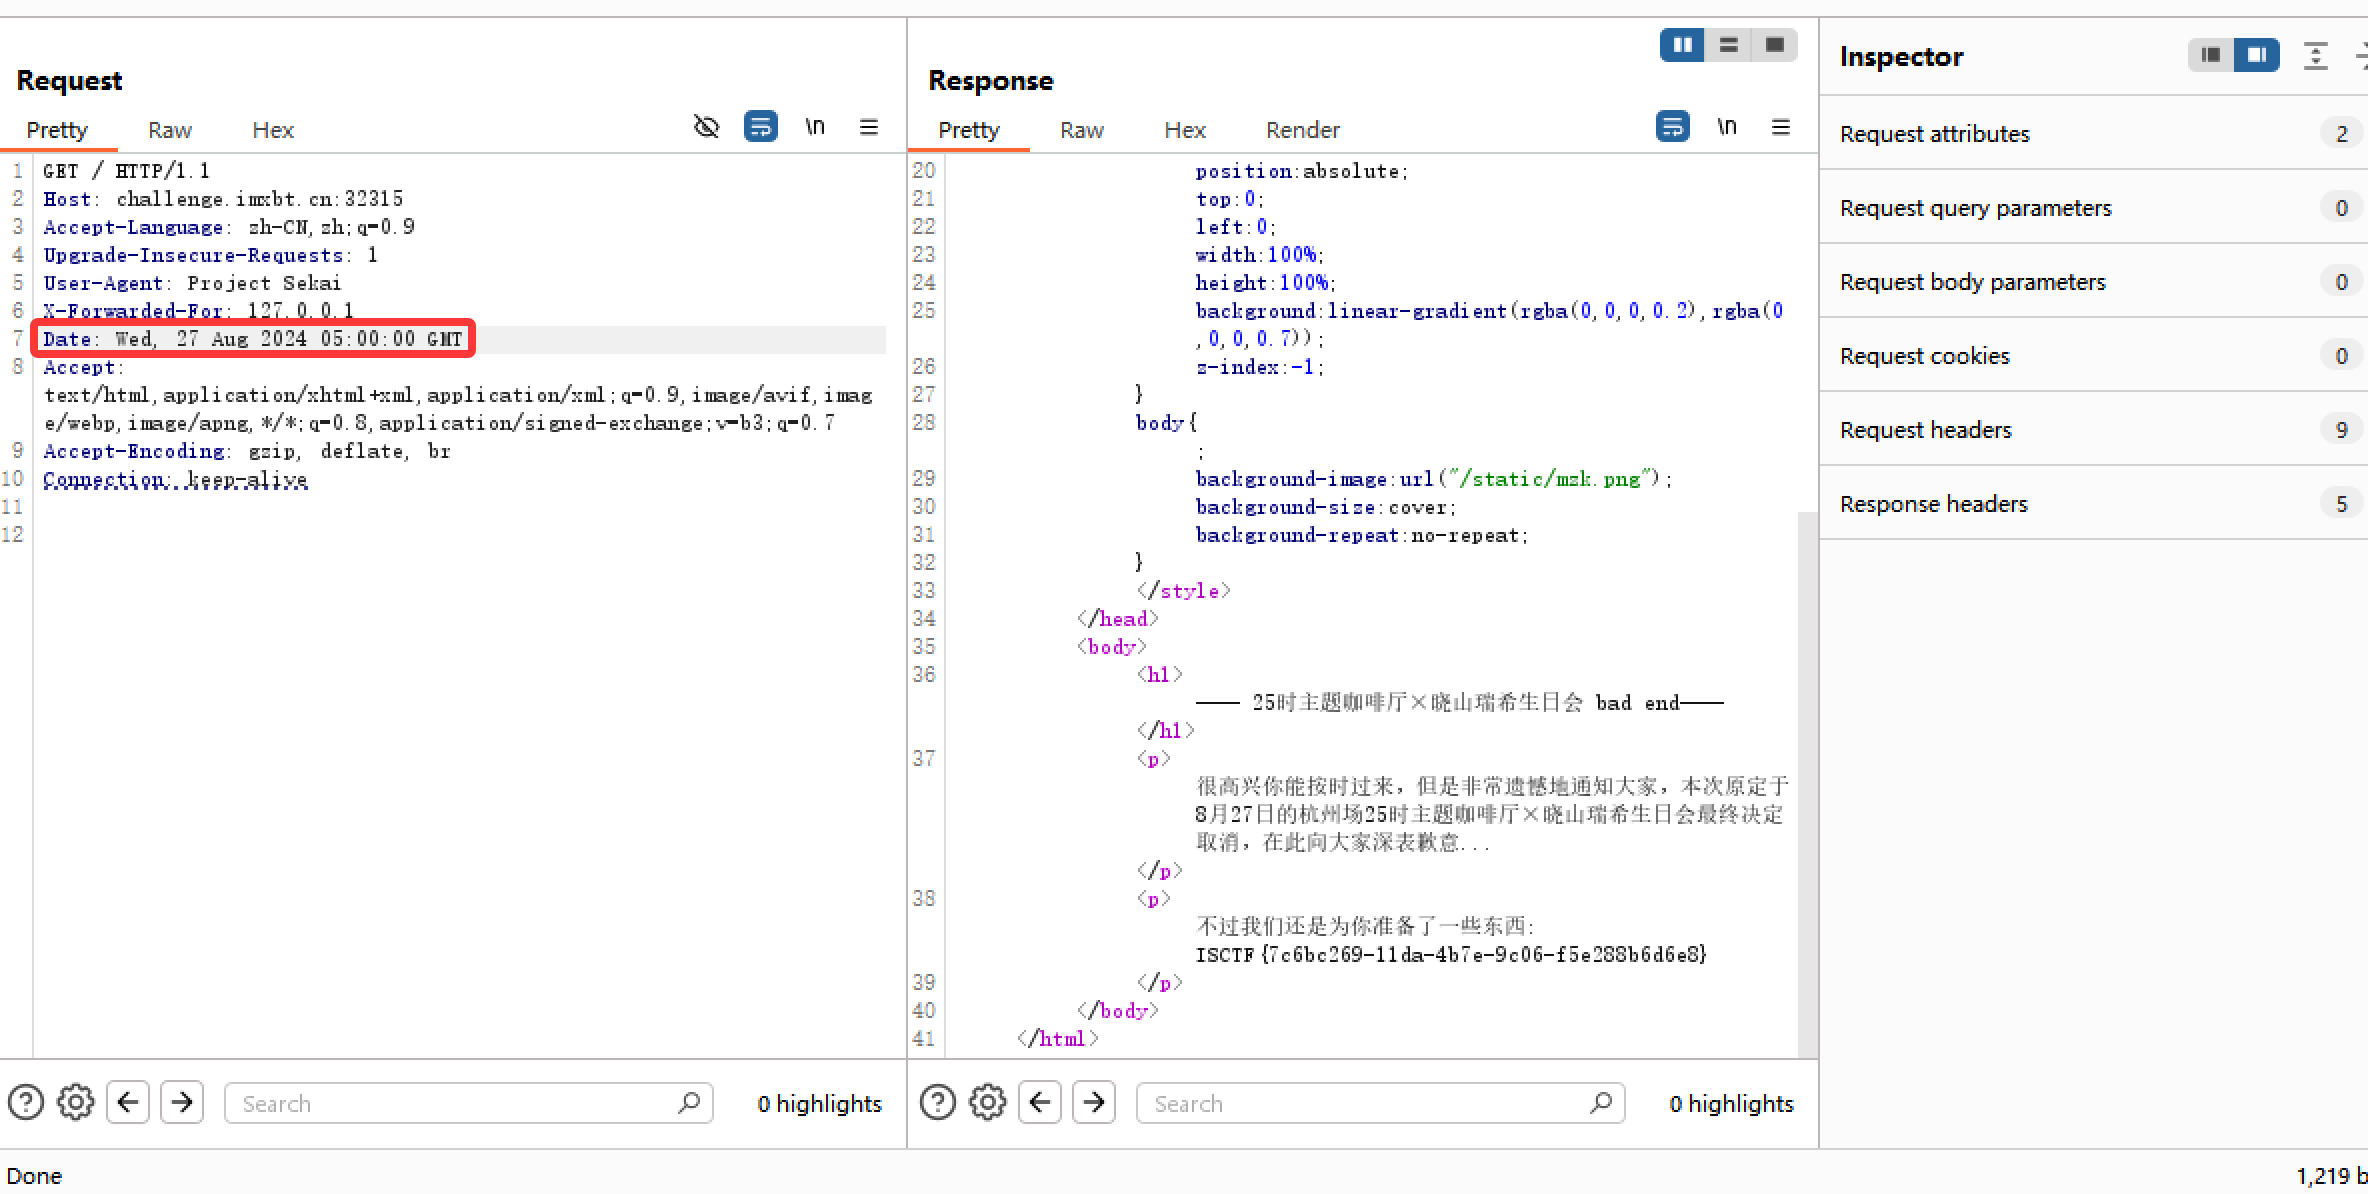Toggle line wrap icon in Response panel
Viewport: 2368px width, 1194px height.
pyautogui.click(x=1672, y=127)
